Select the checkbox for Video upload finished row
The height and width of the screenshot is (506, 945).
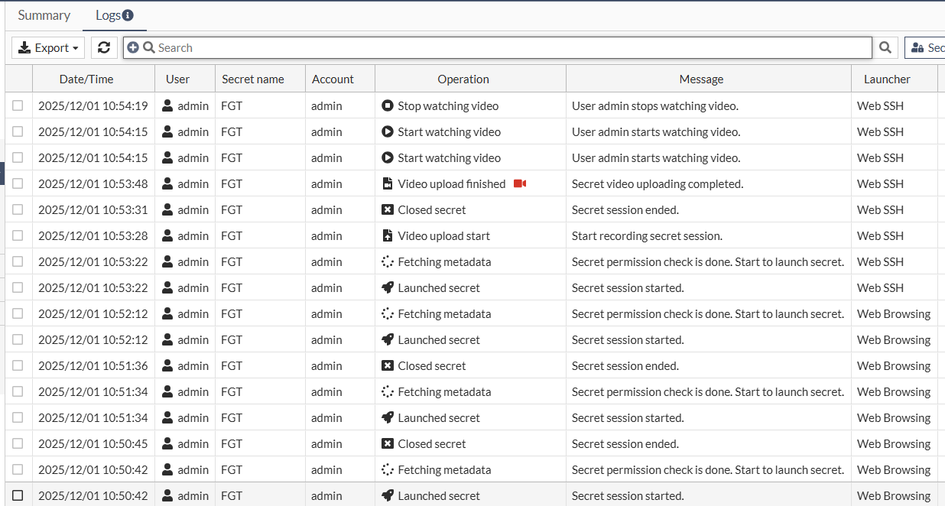pyautogui.click(x=18, y=184)
